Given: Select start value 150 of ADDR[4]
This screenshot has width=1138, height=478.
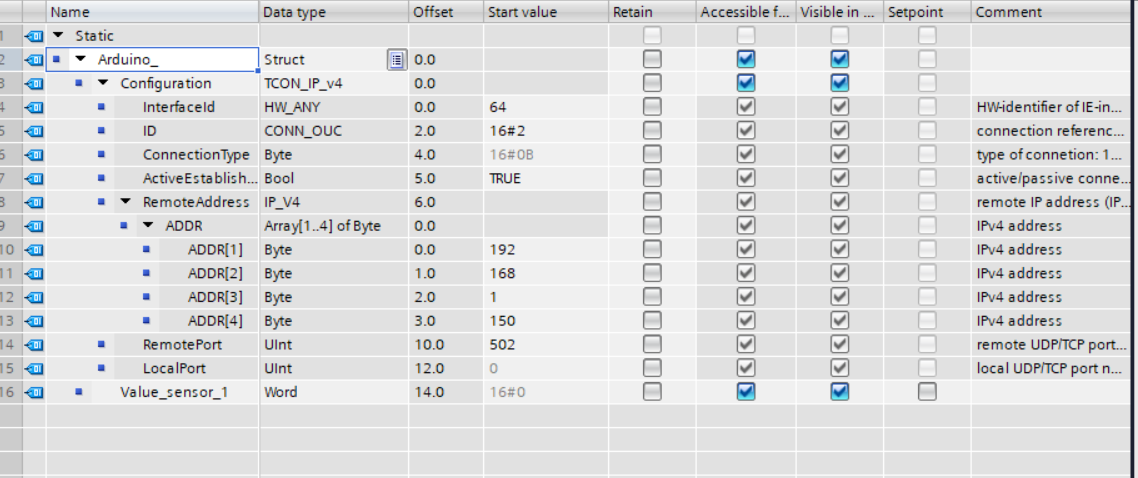Looking at the screenshot, I should [x=546, y=321].
